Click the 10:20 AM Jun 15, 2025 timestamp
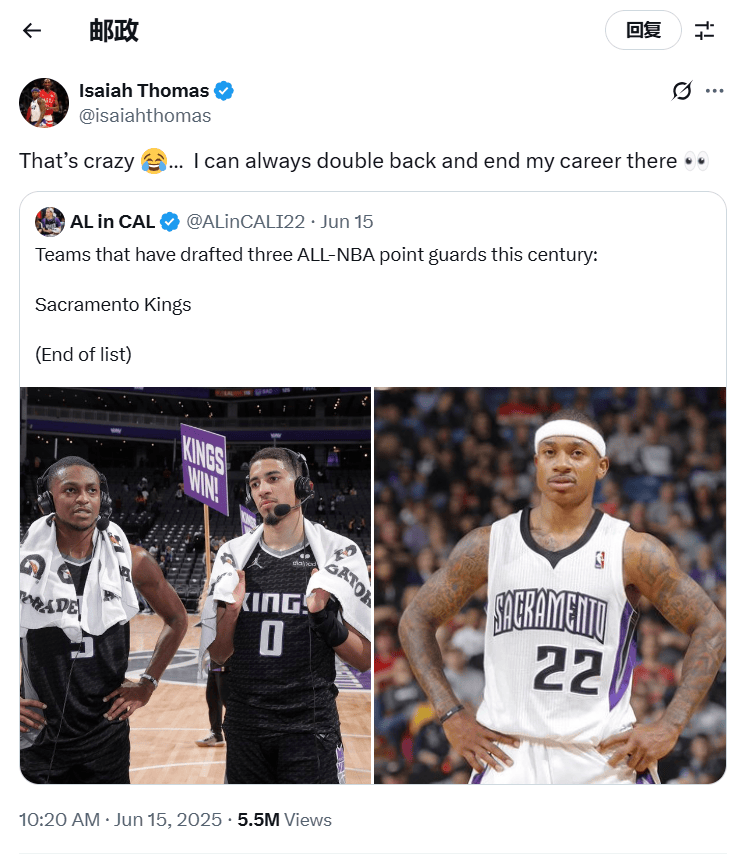743x854 pixels. pos(120,819)
